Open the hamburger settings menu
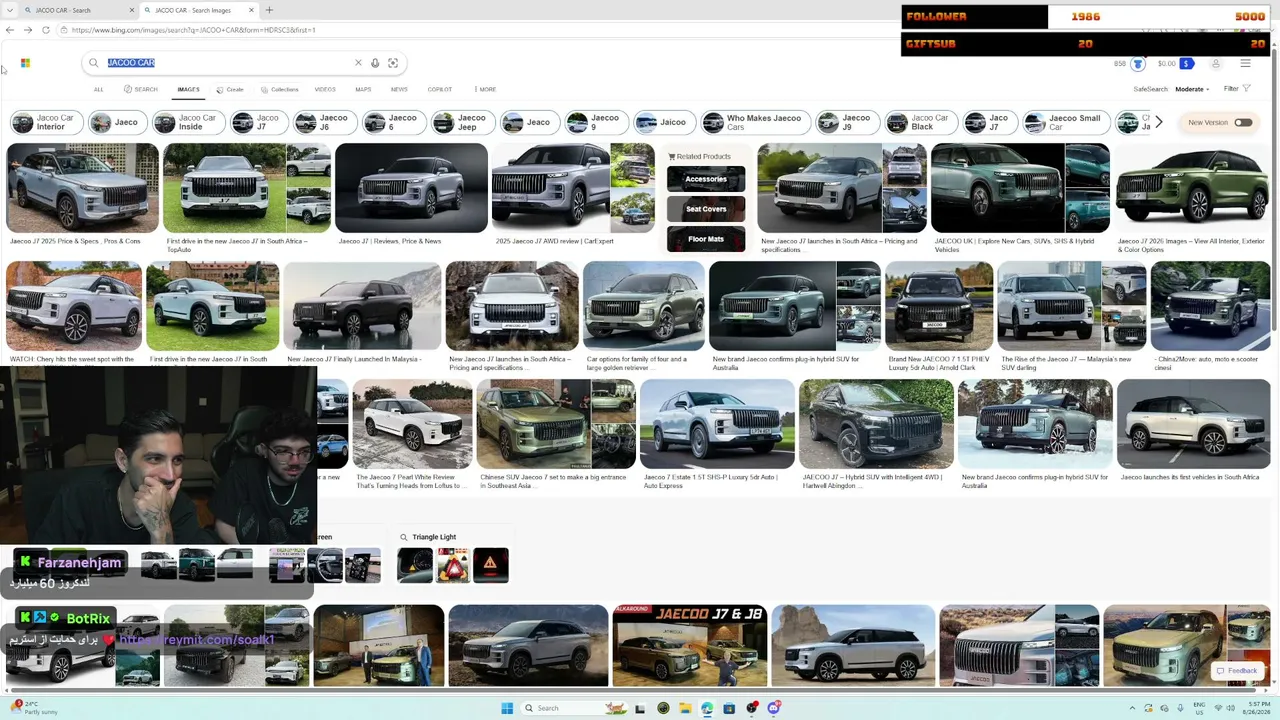The image size is (1280, 720). pos(1245,64)
